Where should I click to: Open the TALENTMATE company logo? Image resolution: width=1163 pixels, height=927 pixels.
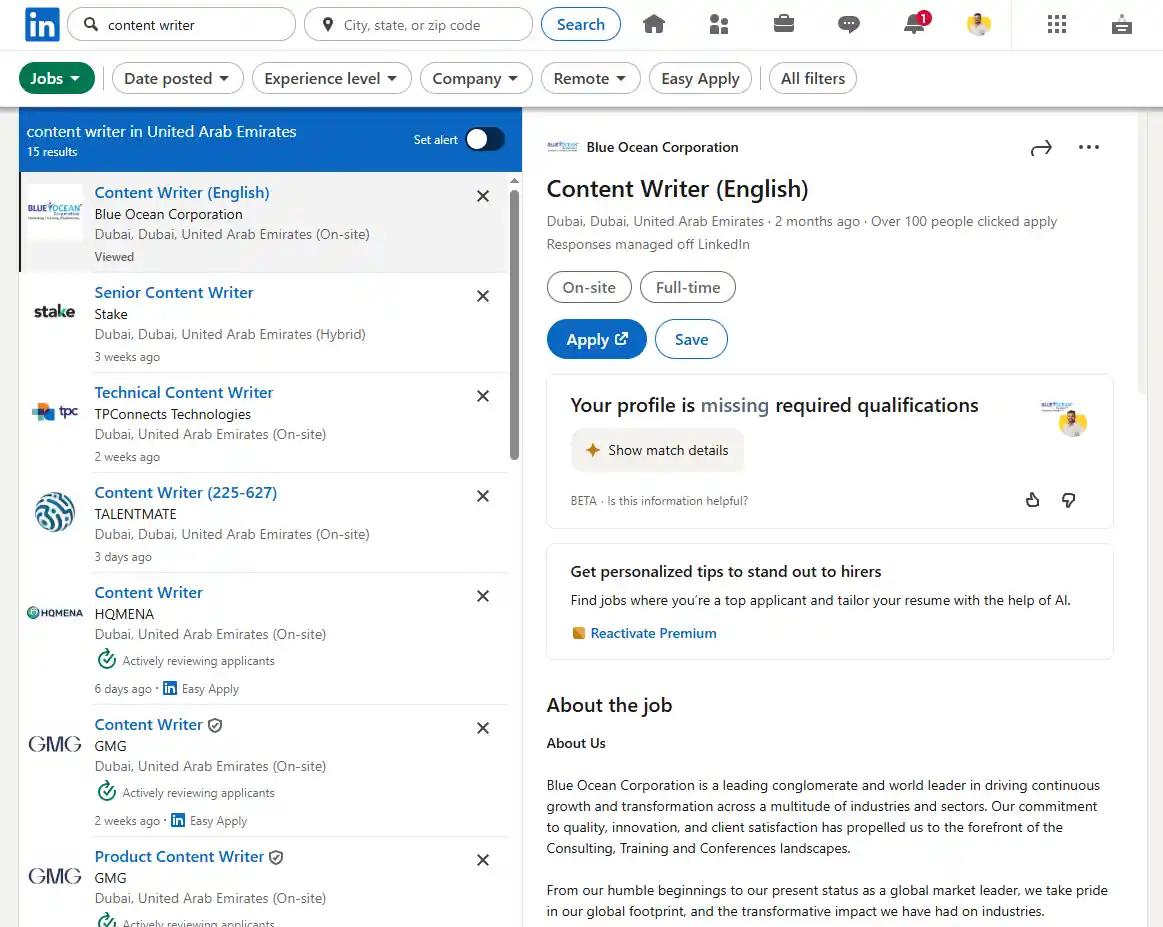coord(55,512)
